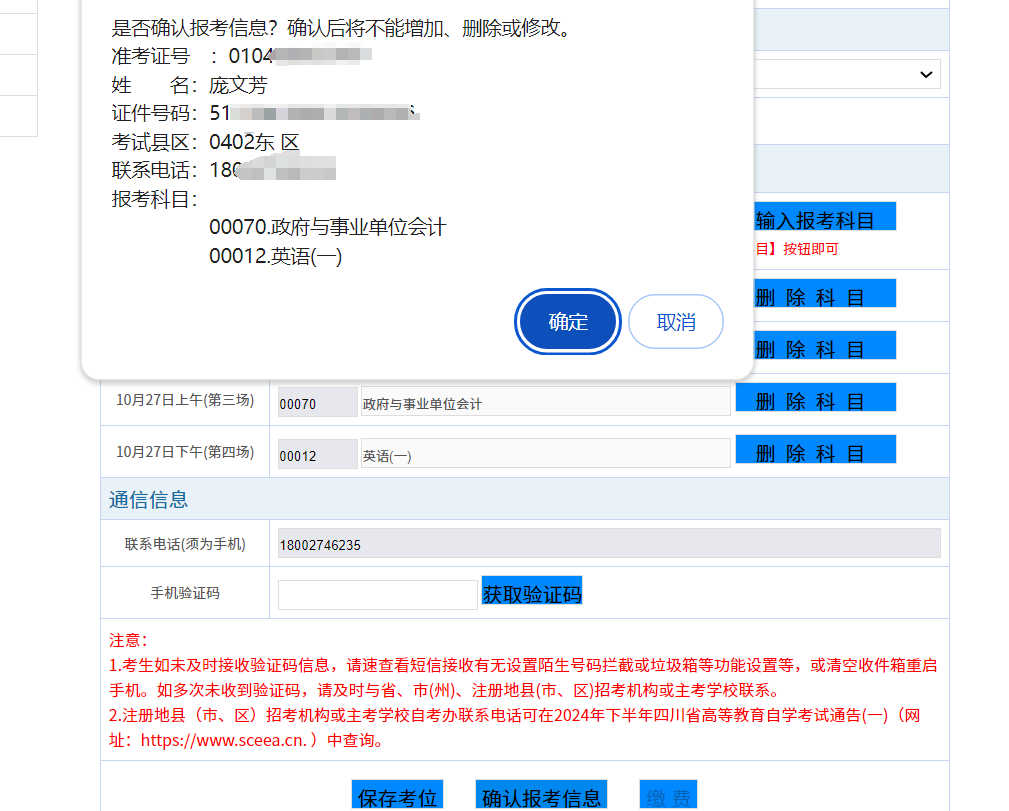Click the https://www.sceea.cn URL in the notice
Screen dimensions: 1009x811
pyautogui.click(x=228, y=741)
